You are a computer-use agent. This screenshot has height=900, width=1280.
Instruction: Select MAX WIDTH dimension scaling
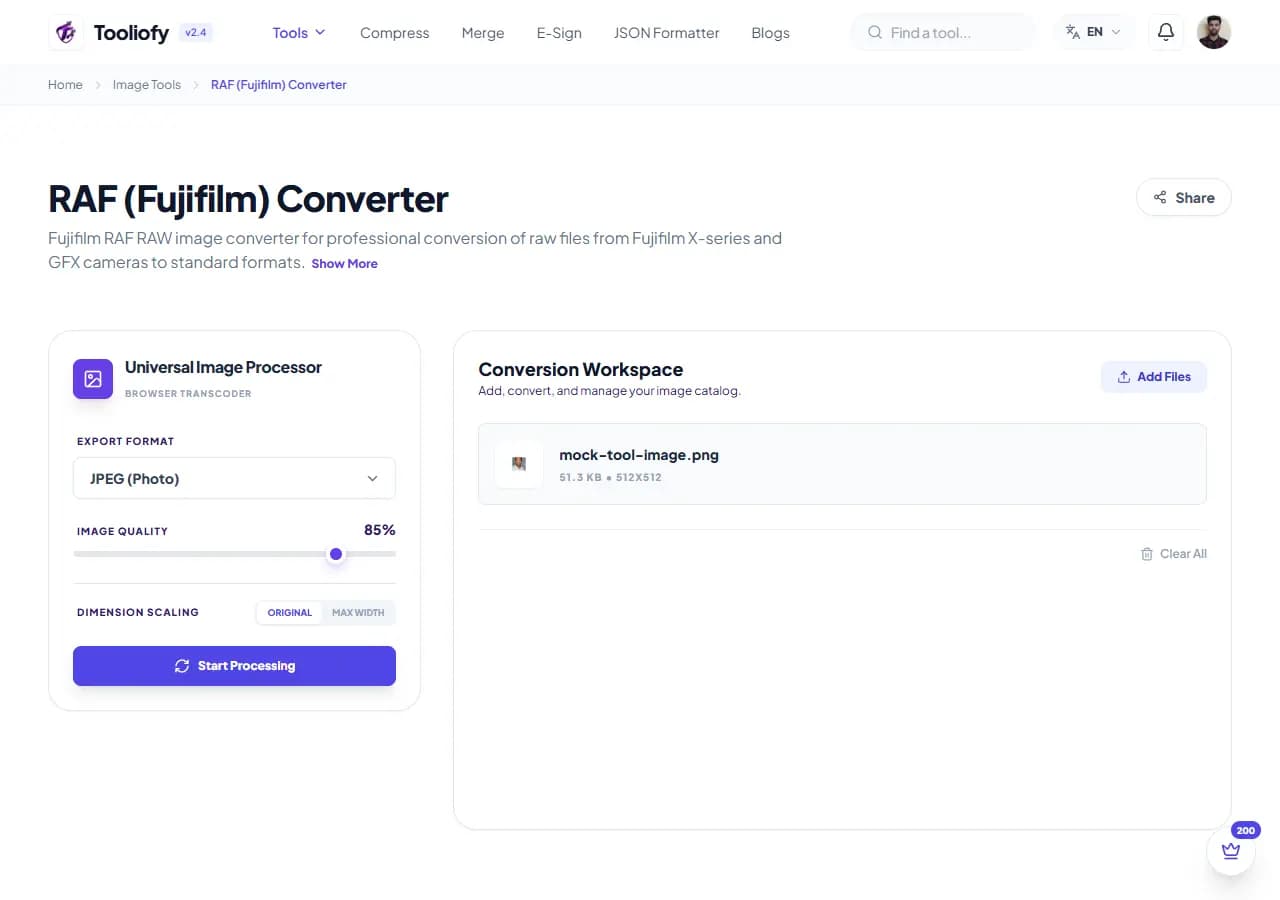click(x=358, y=612)
